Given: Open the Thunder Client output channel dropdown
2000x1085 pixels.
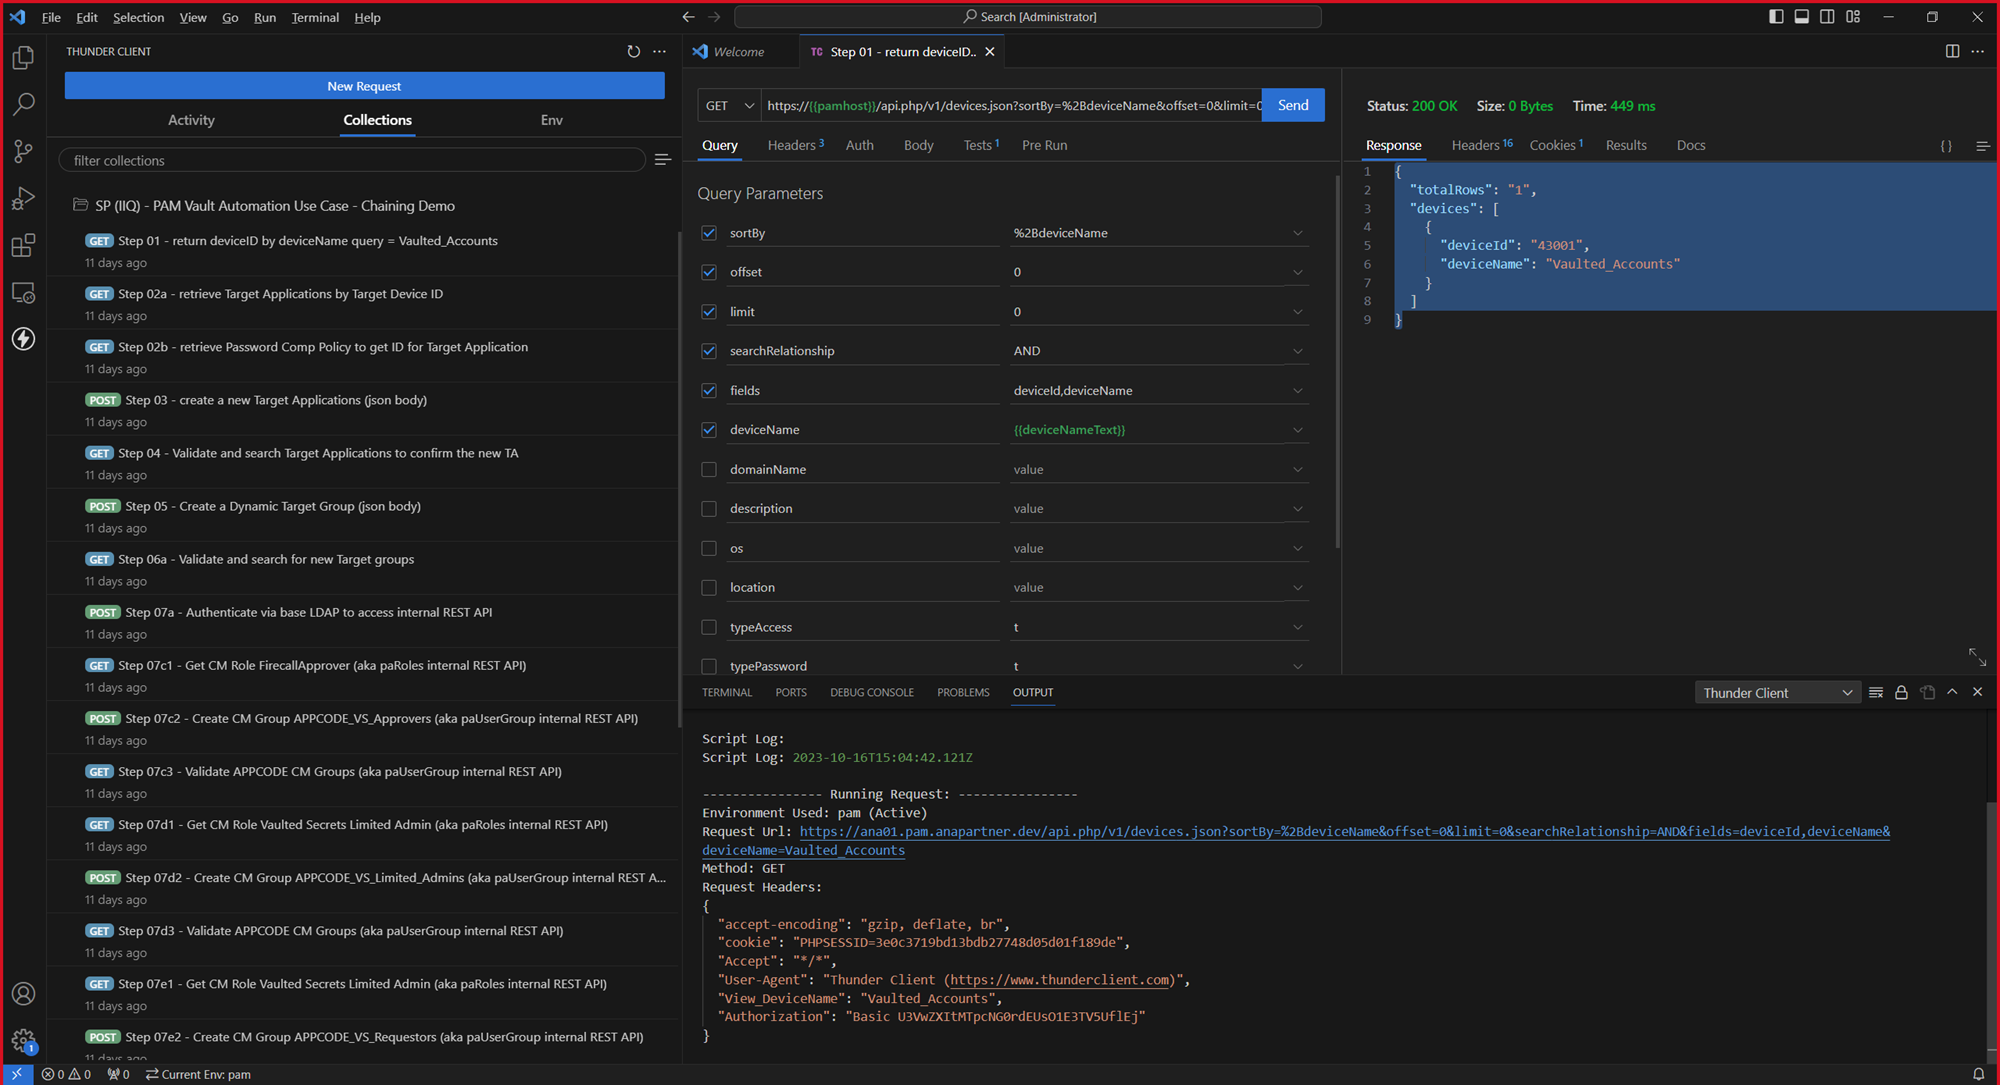Looking at the screenshot, I should [1777, 693].
